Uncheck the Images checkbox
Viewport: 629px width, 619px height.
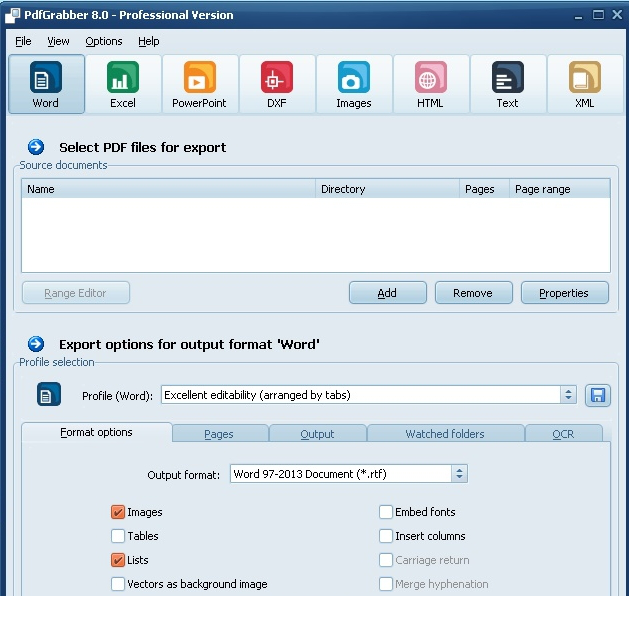(x=118, y=512)
